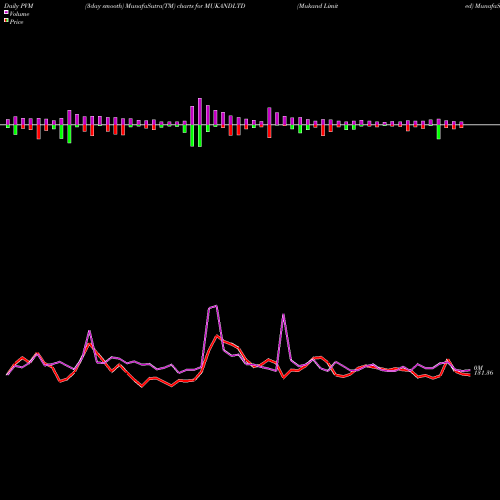The image size is (500, 500).
Task: Click the highest peak of the red price line
Action: coord(217,335)
